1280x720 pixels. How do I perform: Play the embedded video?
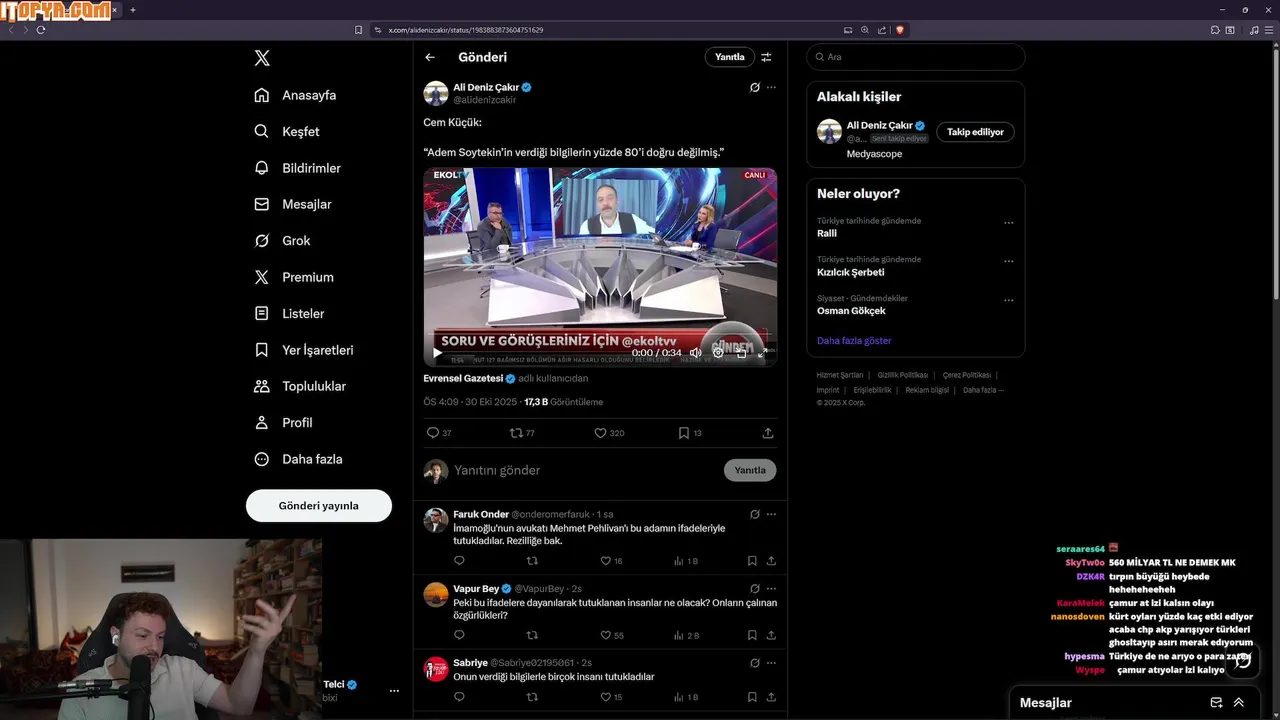click(x=437, y=353)
